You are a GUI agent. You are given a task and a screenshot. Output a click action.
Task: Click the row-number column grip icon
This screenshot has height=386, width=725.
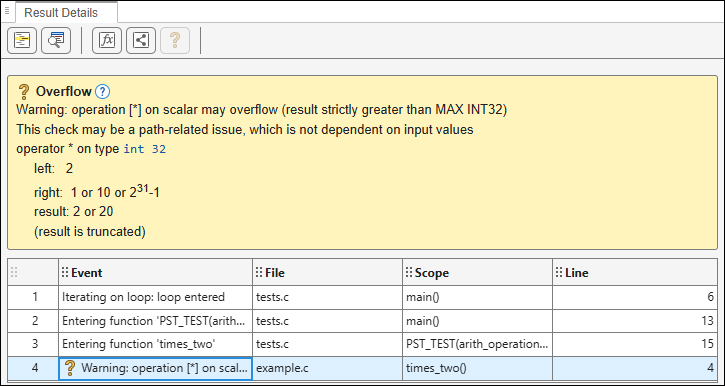tap(14, 273)
